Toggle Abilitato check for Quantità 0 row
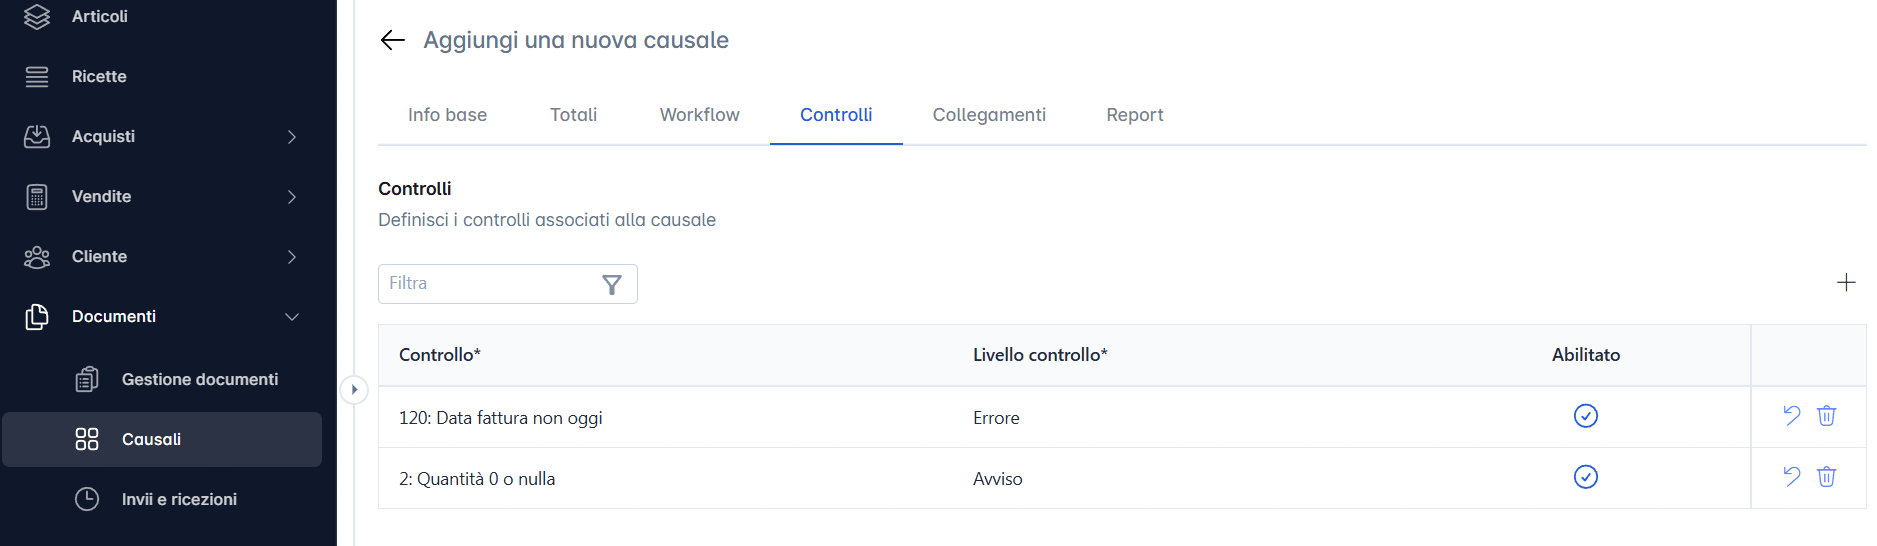Viewport: 1877px width, 546px height. (x=1585, y=477)
